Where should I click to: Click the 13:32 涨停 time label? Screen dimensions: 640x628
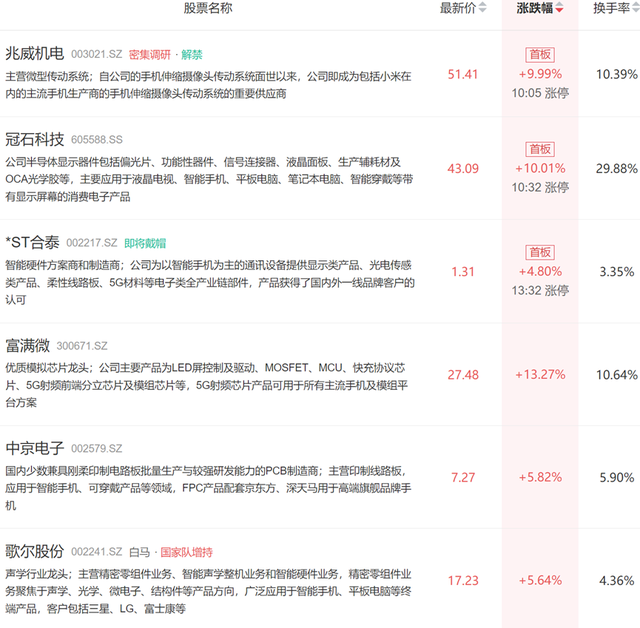(x=540, y=291)
